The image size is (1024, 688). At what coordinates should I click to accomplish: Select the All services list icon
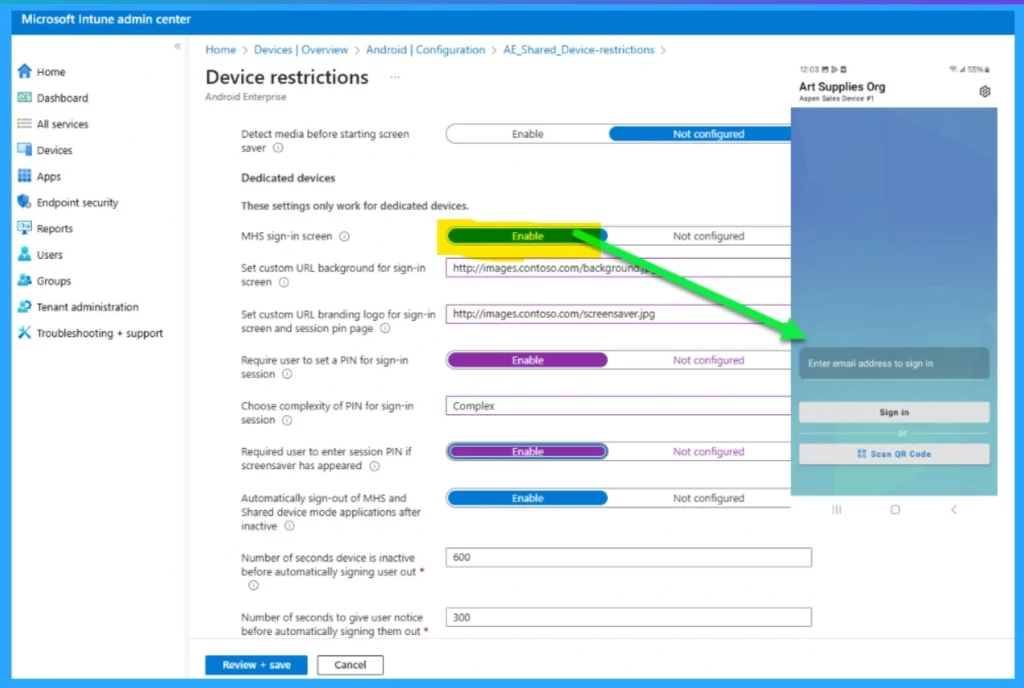coord(25,123)
